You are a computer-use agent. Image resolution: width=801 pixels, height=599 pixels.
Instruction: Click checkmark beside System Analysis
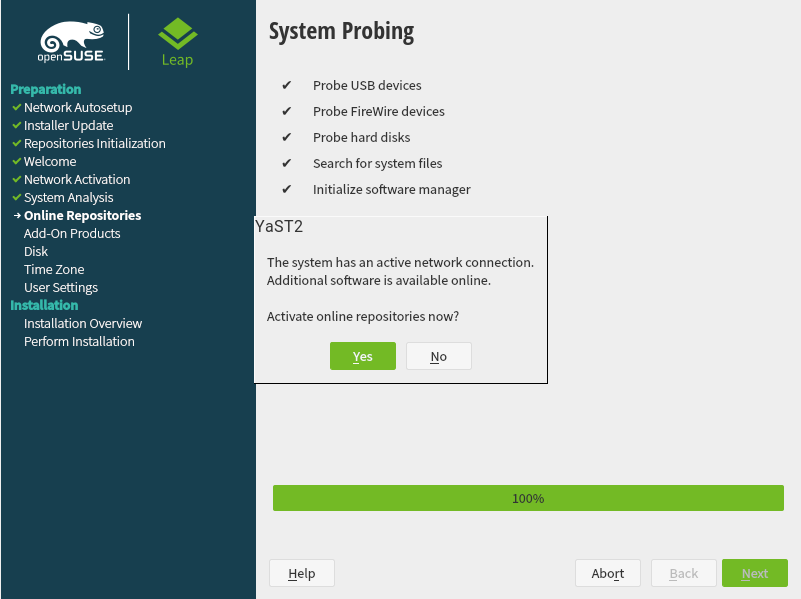(17, 197)
